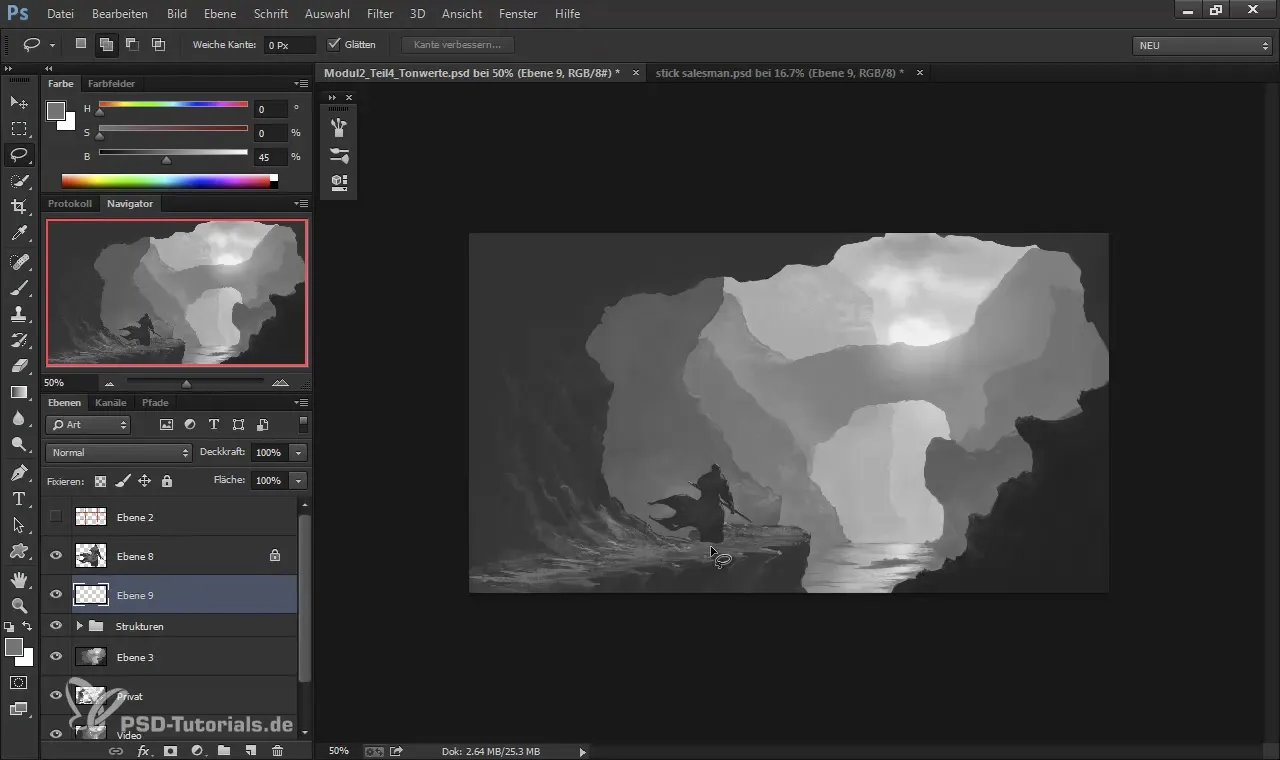Select the Rectangular Marquee tool
This screenshot has width=1280, height=760.
(18, 128)
